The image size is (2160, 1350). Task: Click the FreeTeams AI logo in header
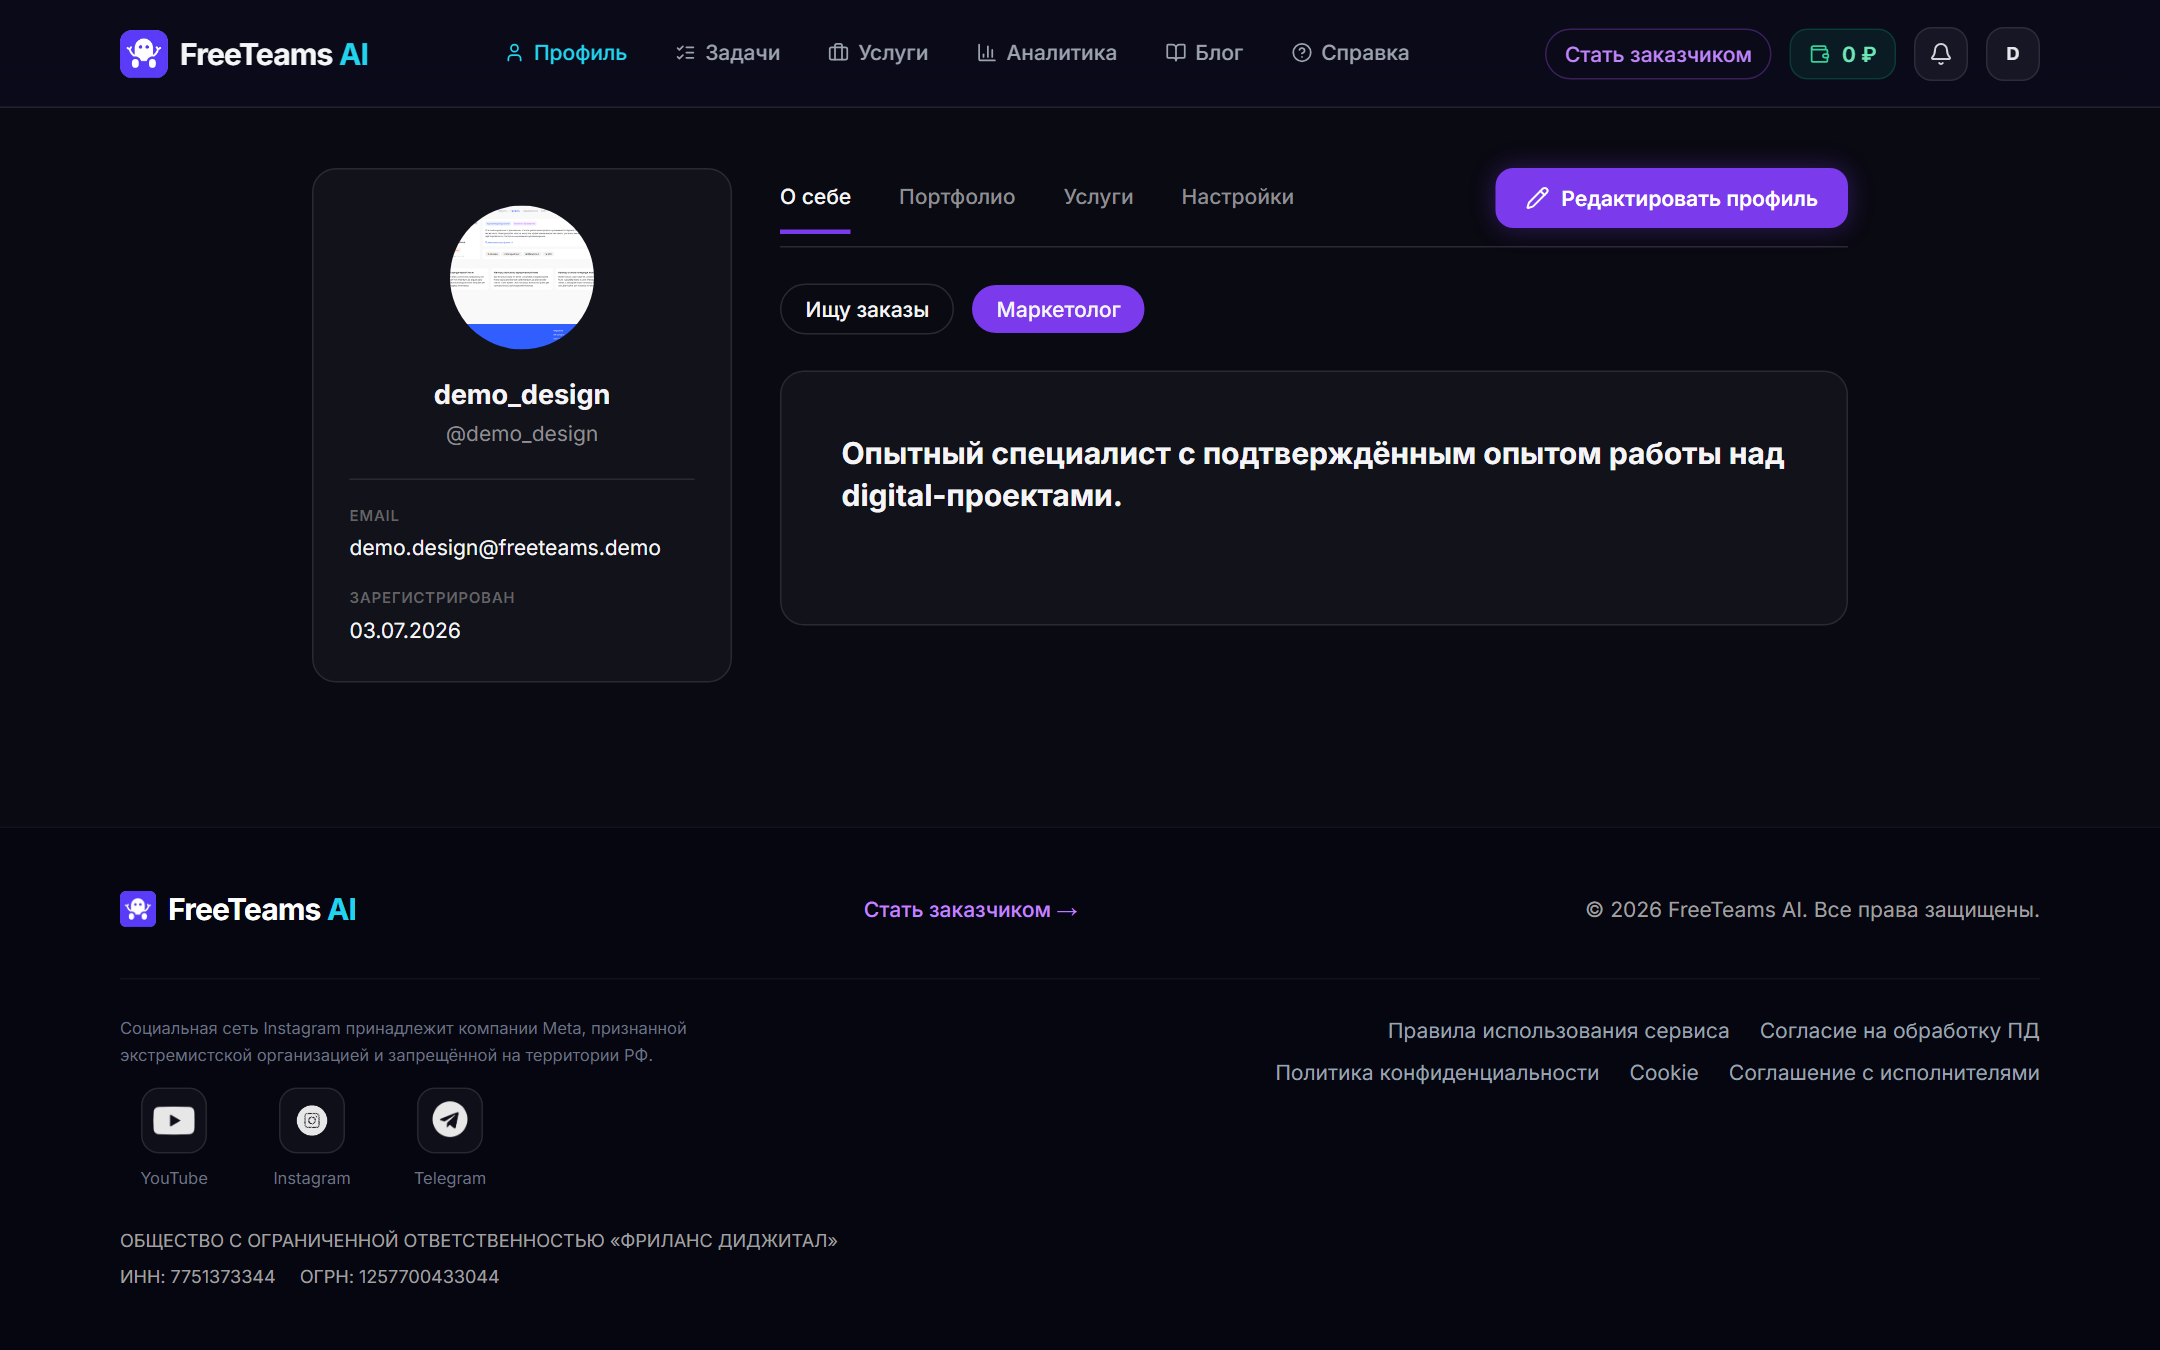(244, 54)
